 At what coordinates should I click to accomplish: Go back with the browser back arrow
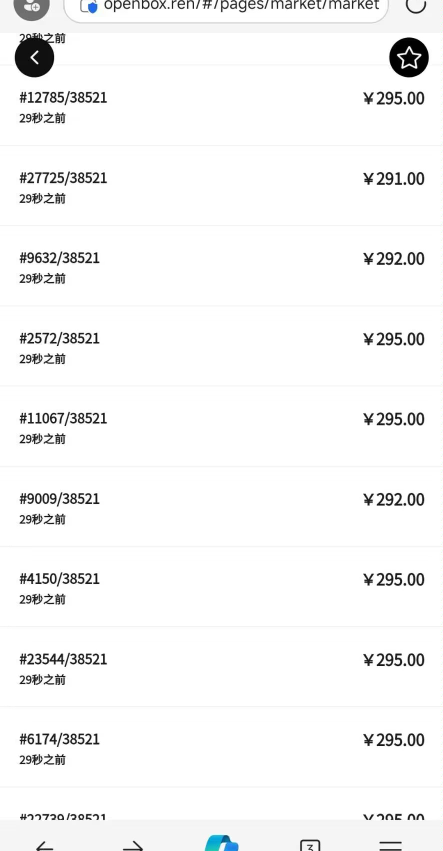[45, 844]
